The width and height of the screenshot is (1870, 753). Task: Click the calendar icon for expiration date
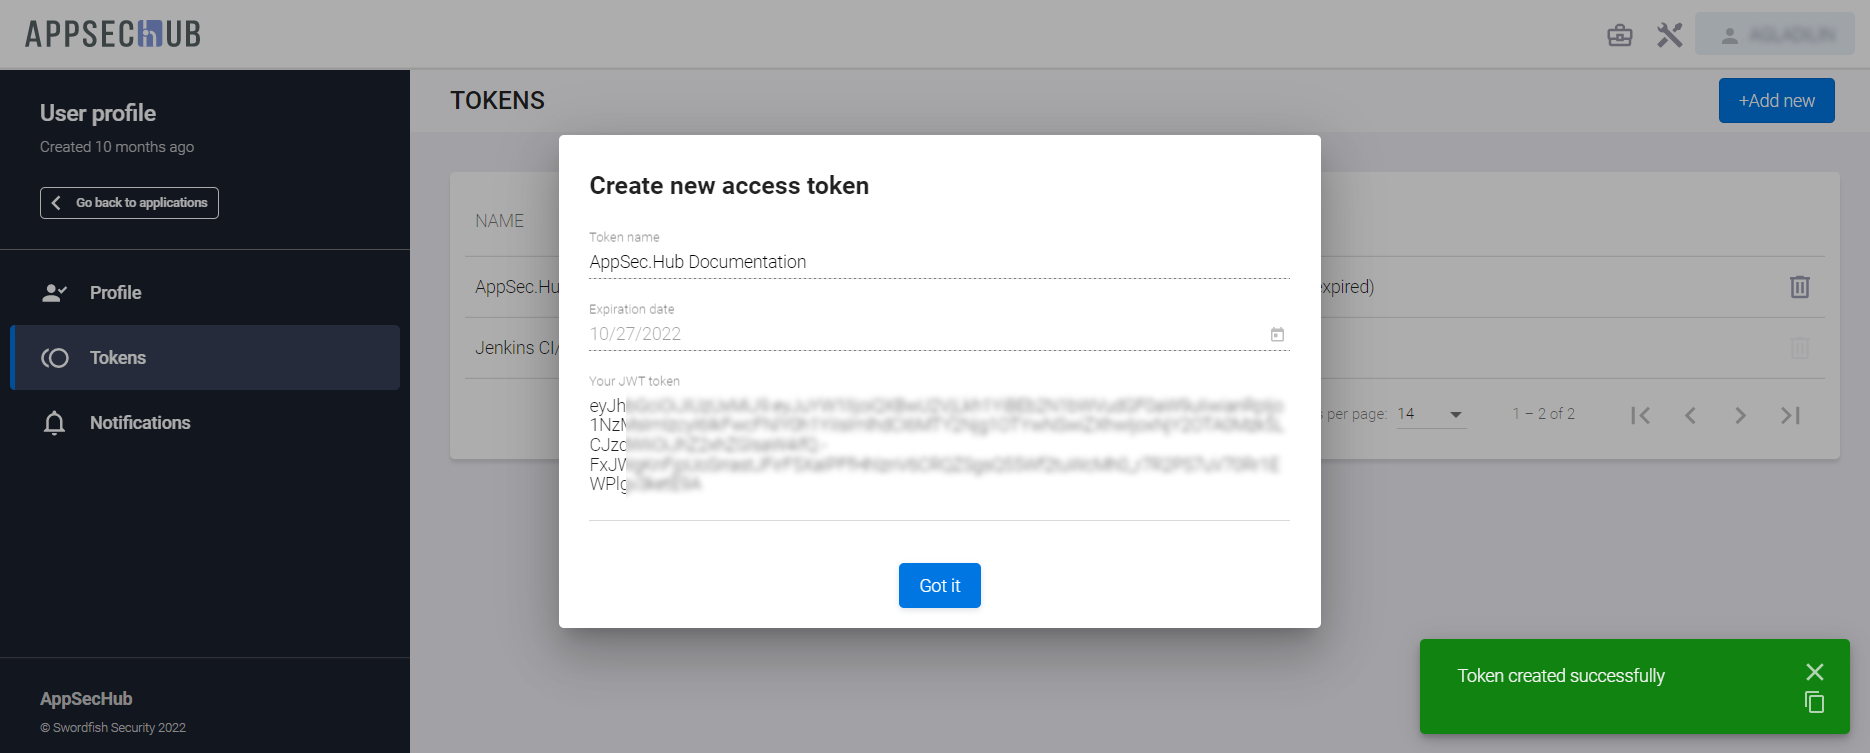click(x=1277, y=334)
